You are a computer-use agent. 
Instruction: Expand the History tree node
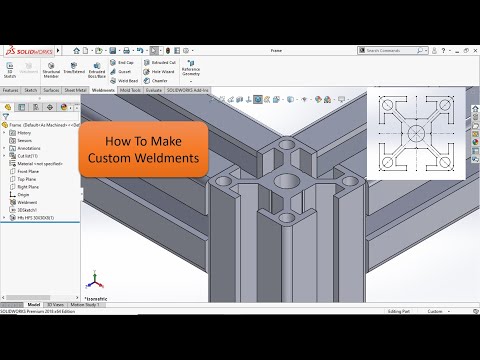coord(4,133)
